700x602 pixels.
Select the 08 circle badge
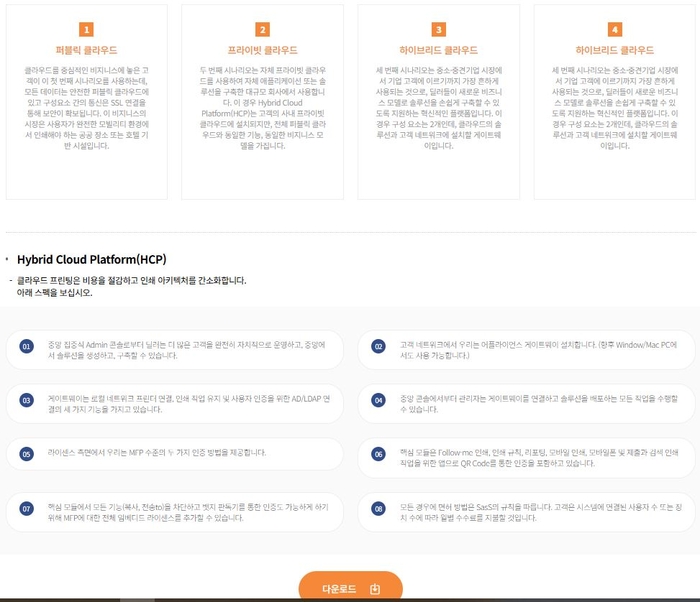(x=378, y=509)
